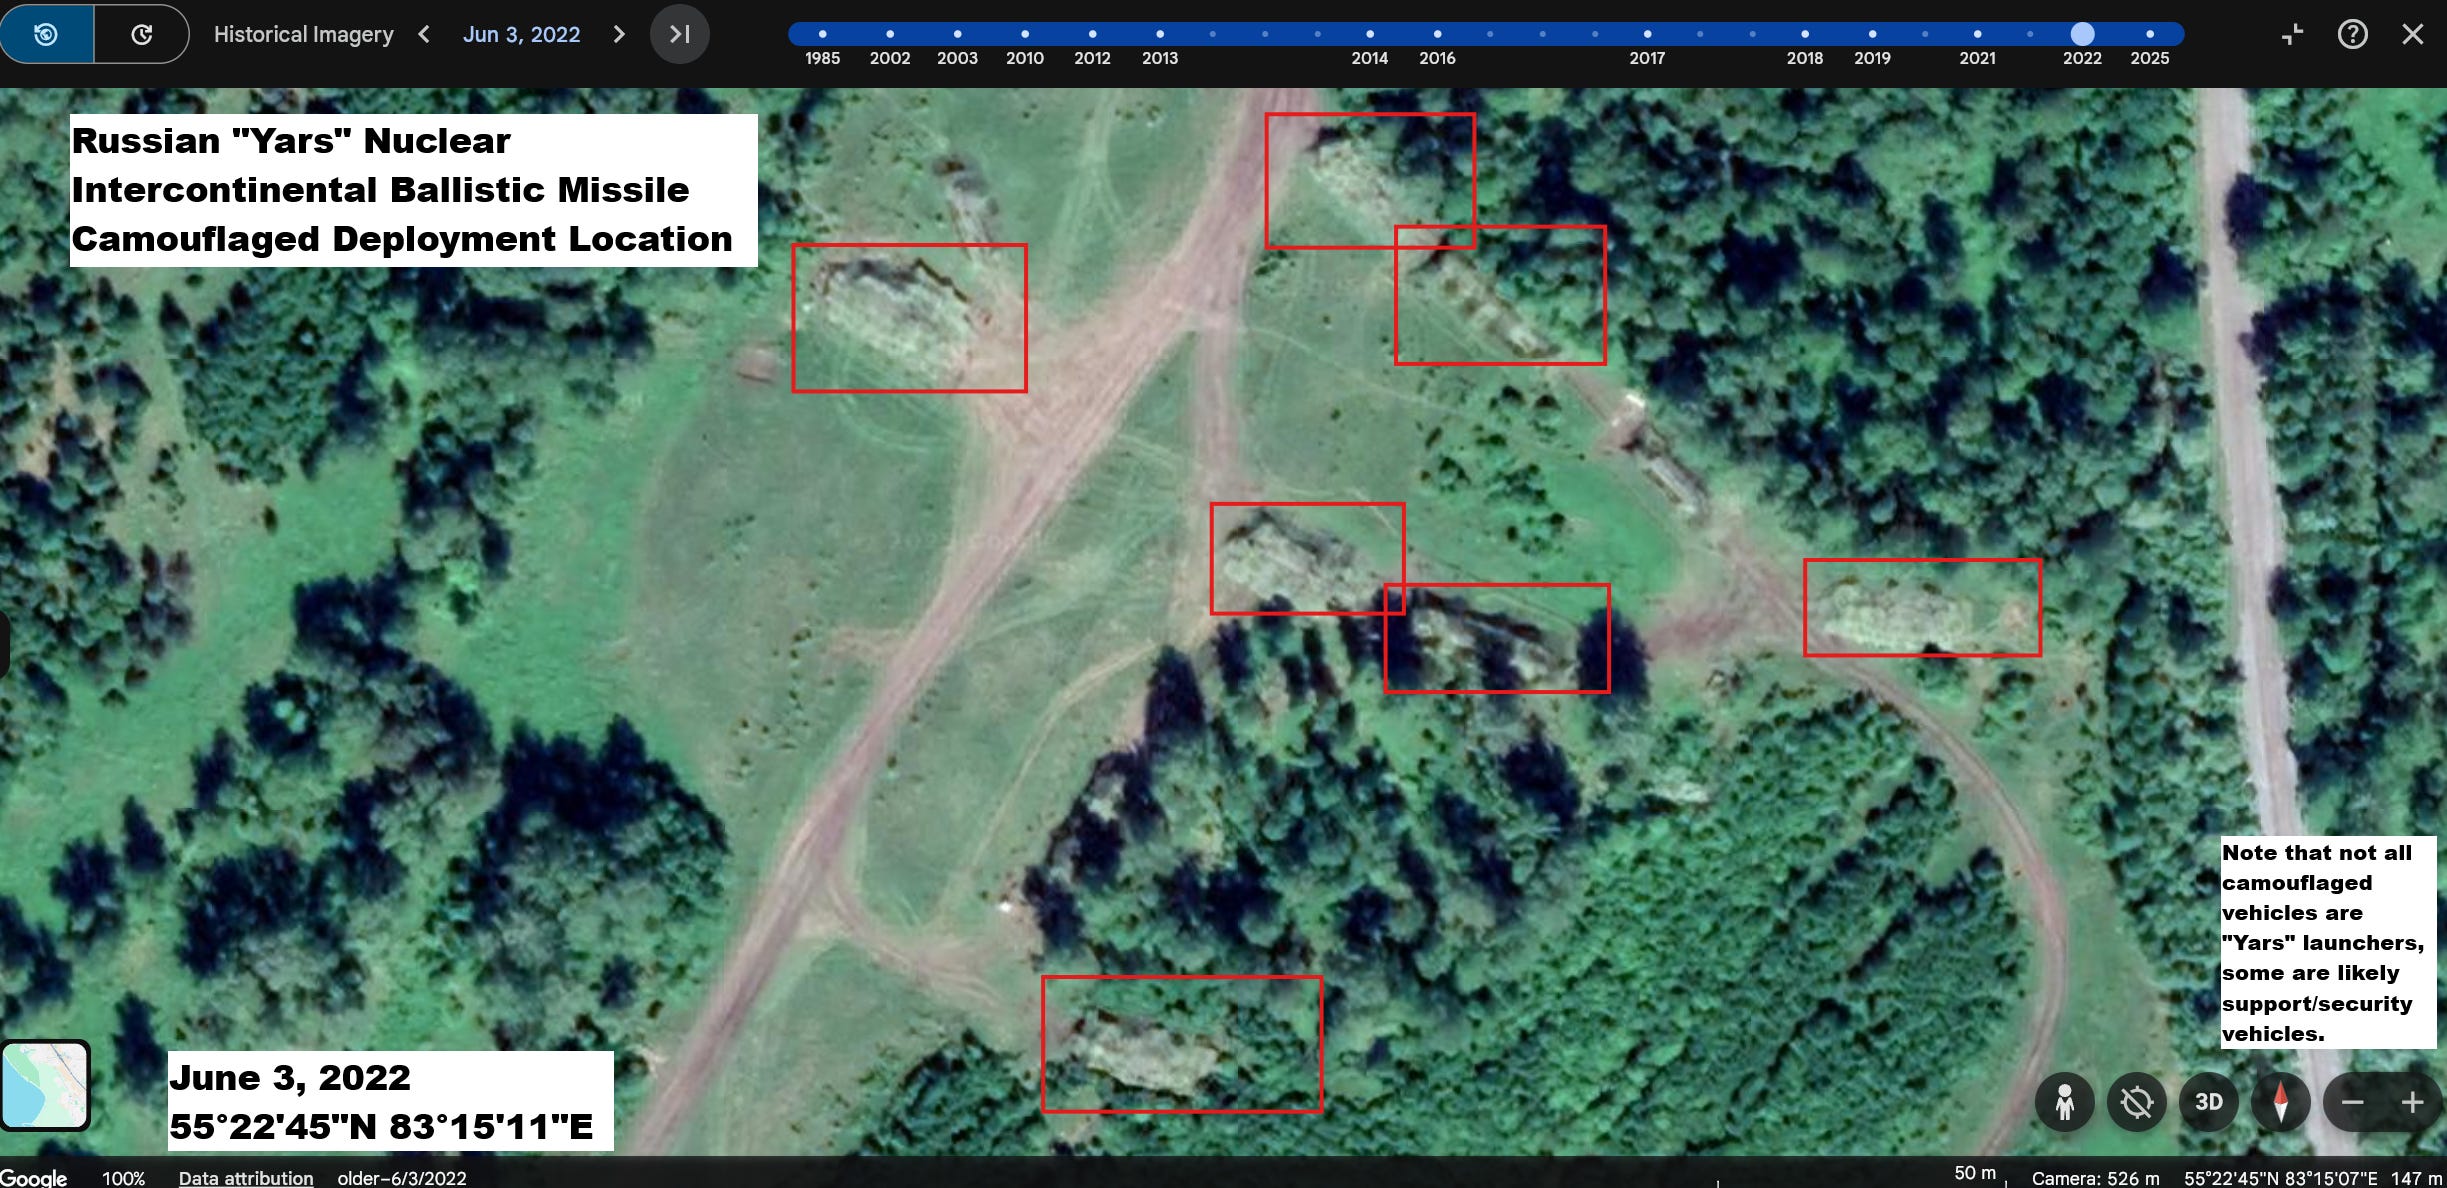The image size is (2447, 1188).
Task: Click the timelapse replay icon
Action: [x=142, y=34]
